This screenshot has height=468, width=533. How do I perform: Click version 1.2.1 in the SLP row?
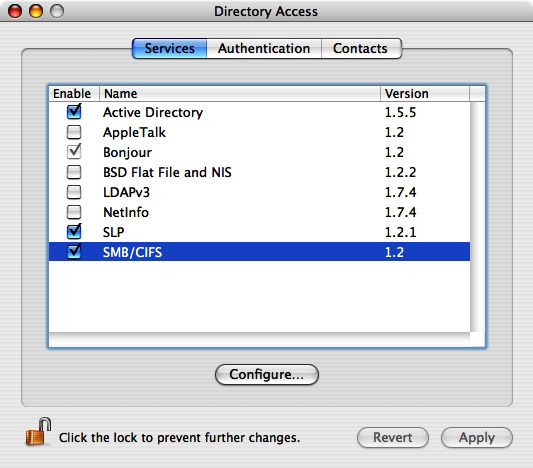coord(400,232)
